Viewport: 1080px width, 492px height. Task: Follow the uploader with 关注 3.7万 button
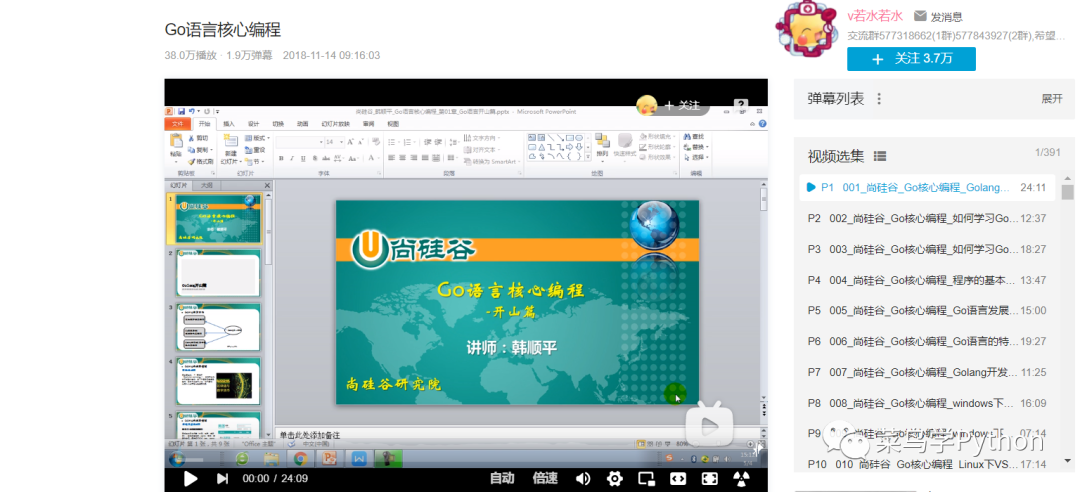tap(911, 59)
